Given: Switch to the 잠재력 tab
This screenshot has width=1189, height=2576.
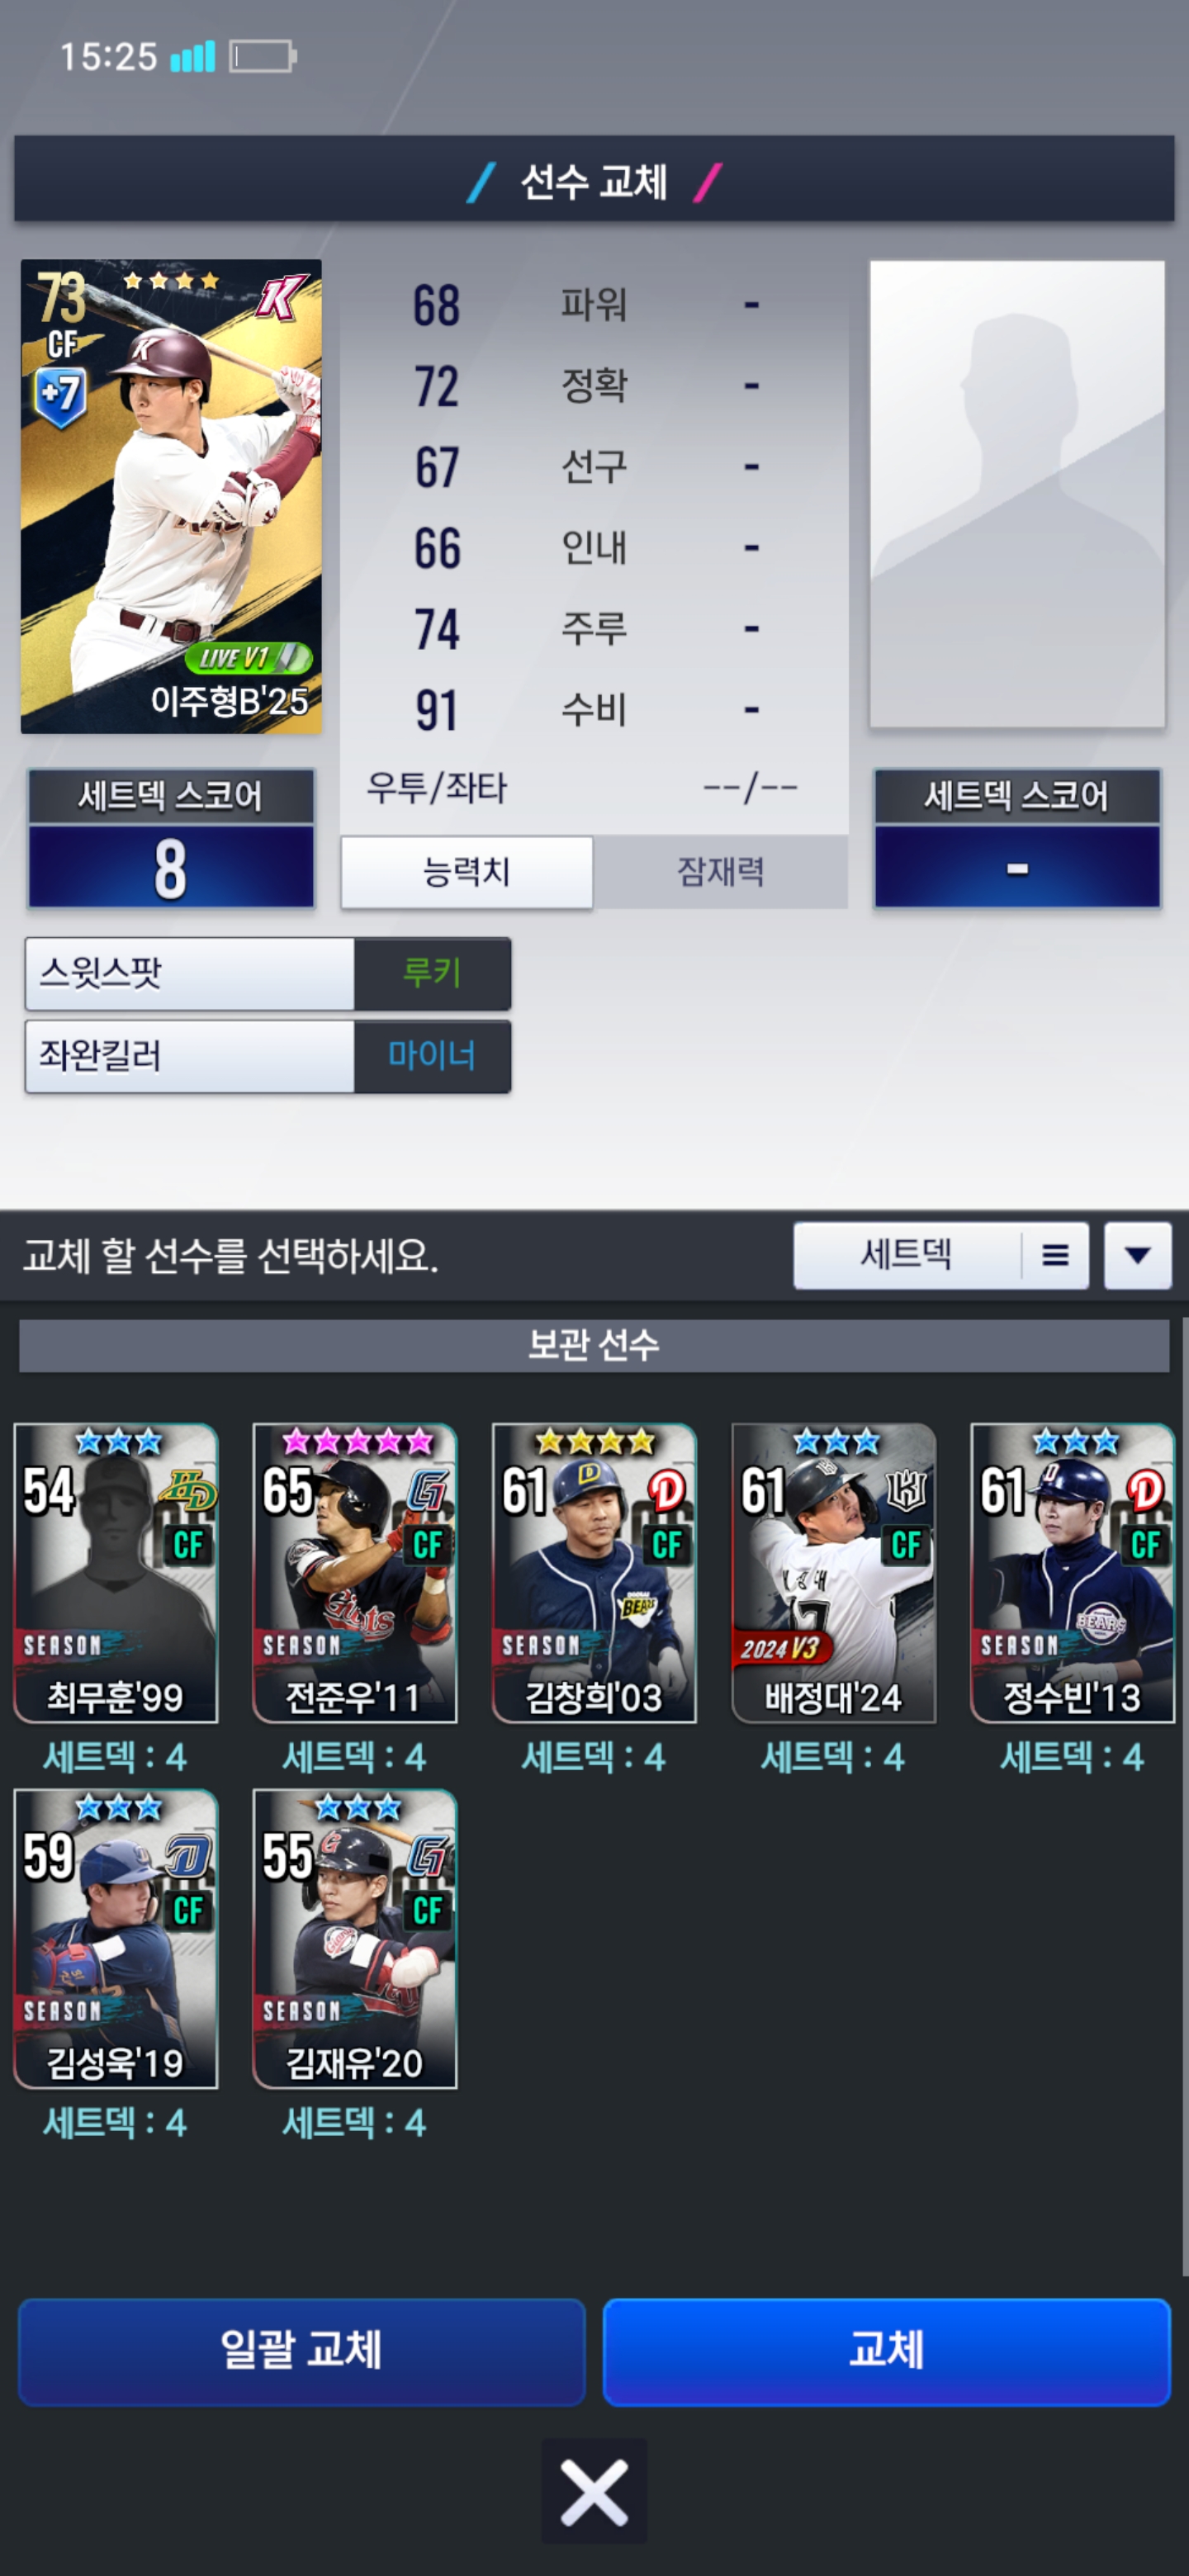Looking at the screenshot, I should pyautogui.click(x=721, y=872).
